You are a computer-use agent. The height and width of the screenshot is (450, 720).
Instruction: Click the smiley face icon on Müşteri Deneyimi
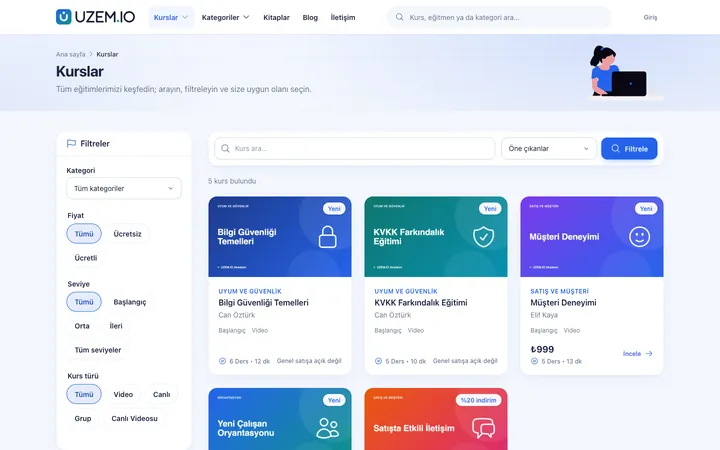tap(639, 237)
